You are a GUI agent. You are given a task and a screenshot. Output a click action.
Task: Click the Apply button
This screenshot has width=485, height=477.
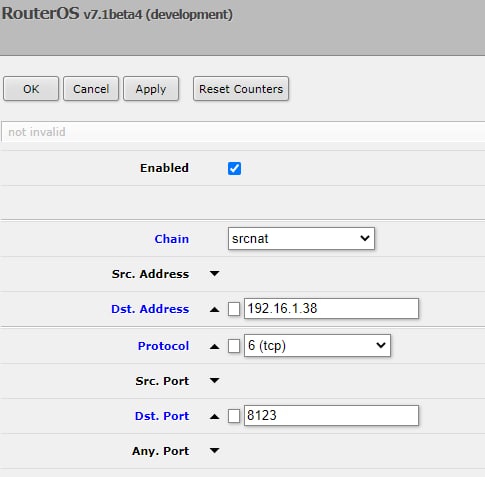(x=151, y=89)
